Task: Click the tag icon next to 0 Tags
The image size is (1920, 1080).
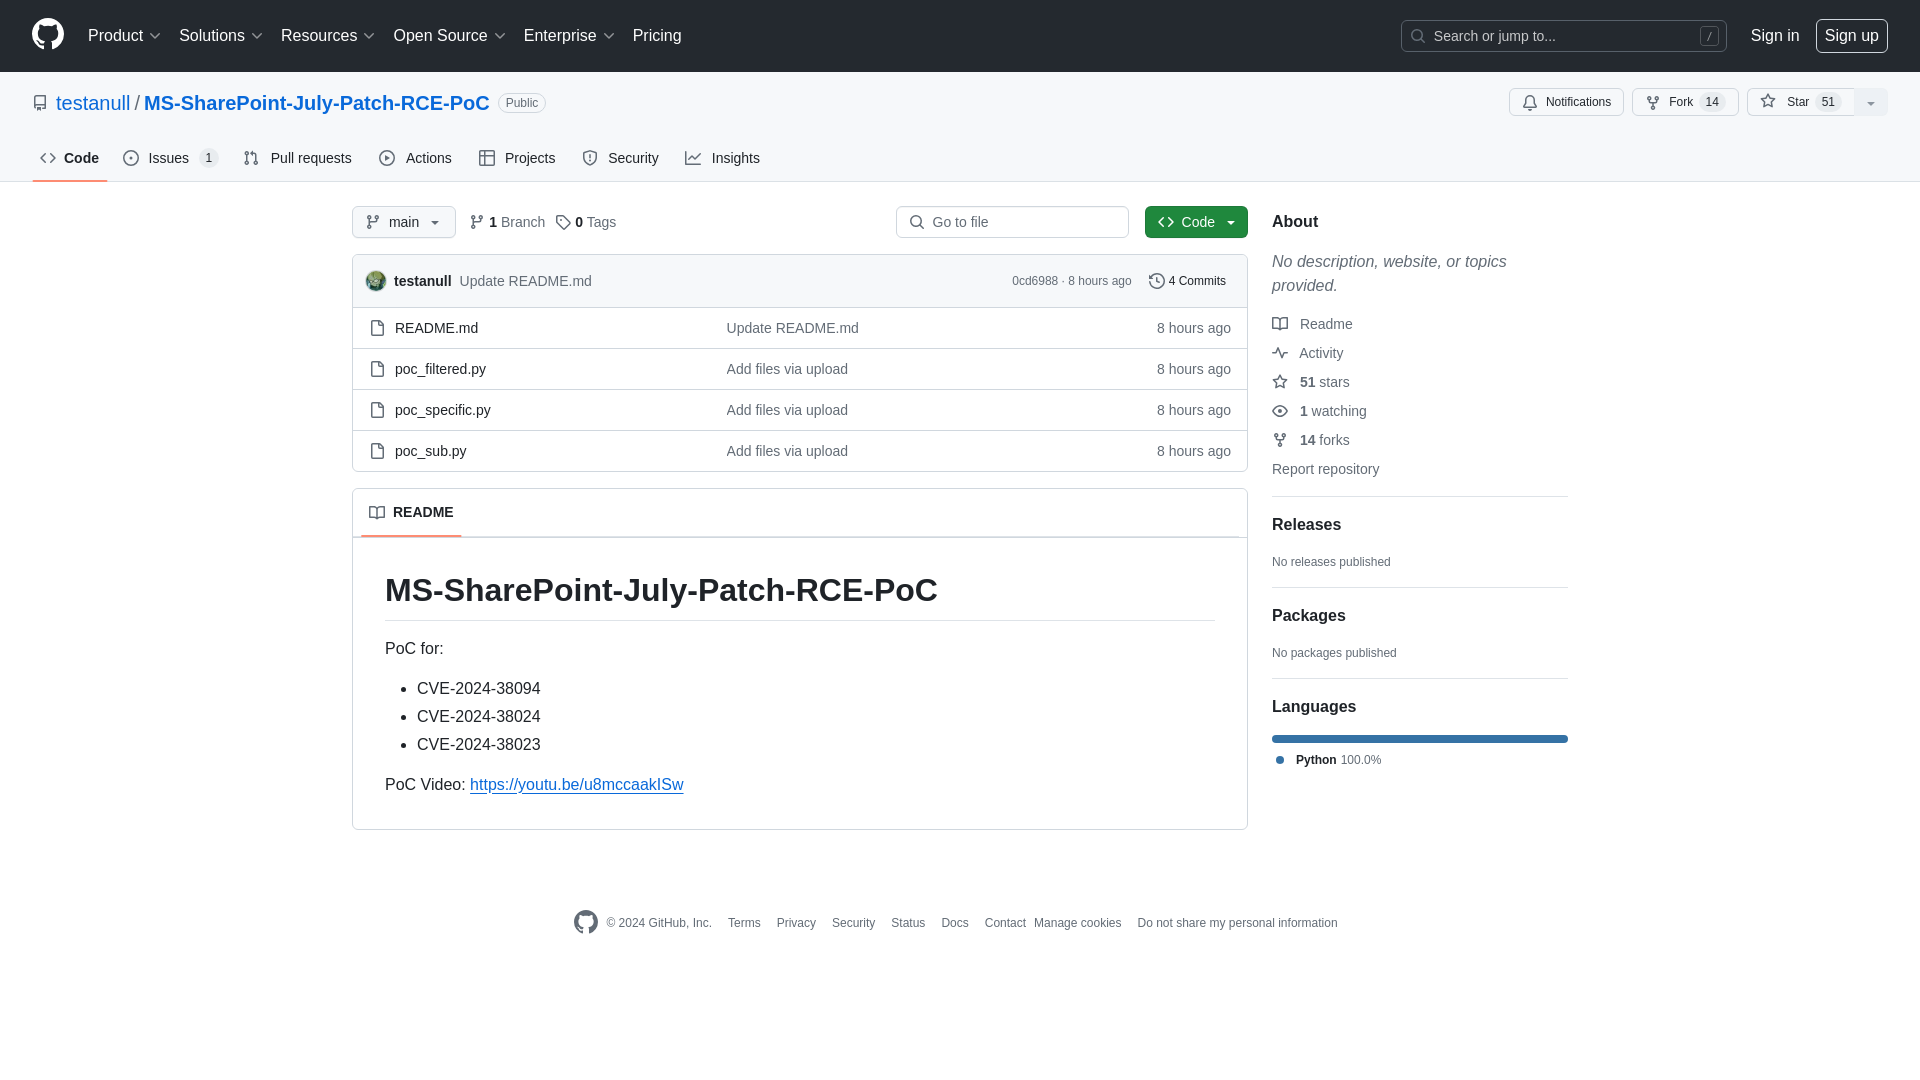Action: point(563,222)
